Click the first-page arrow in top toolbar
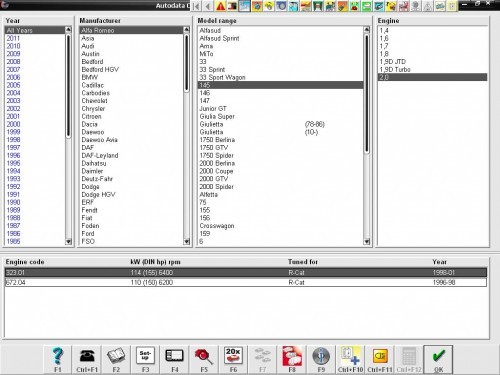Image resolution: width=500 pixels, height=375 pixels. (196, 6)
